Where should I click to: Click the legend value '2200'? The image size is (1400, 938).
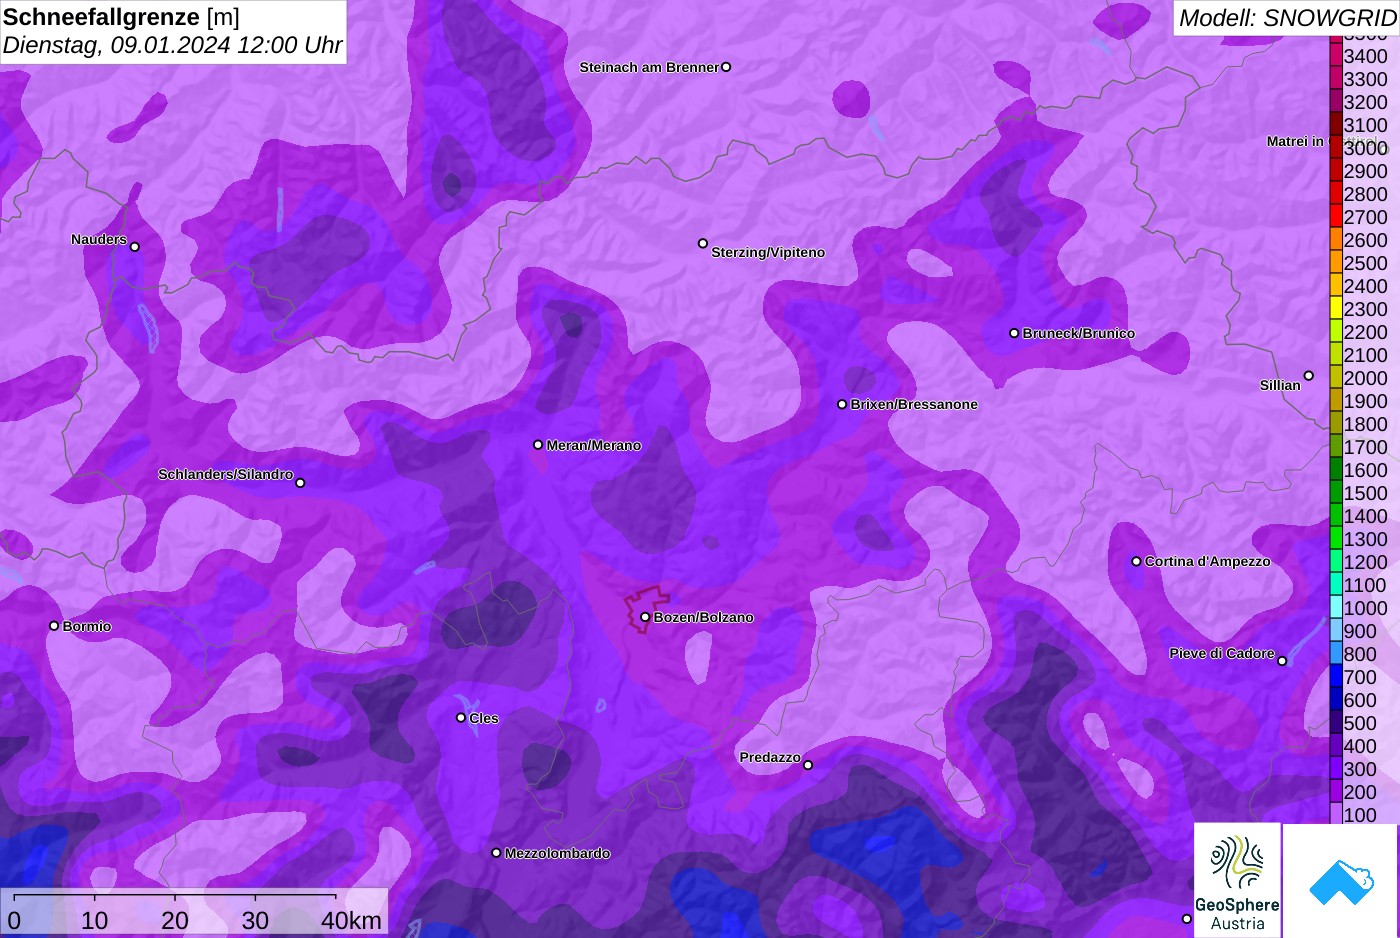(x=1365, y=332)
